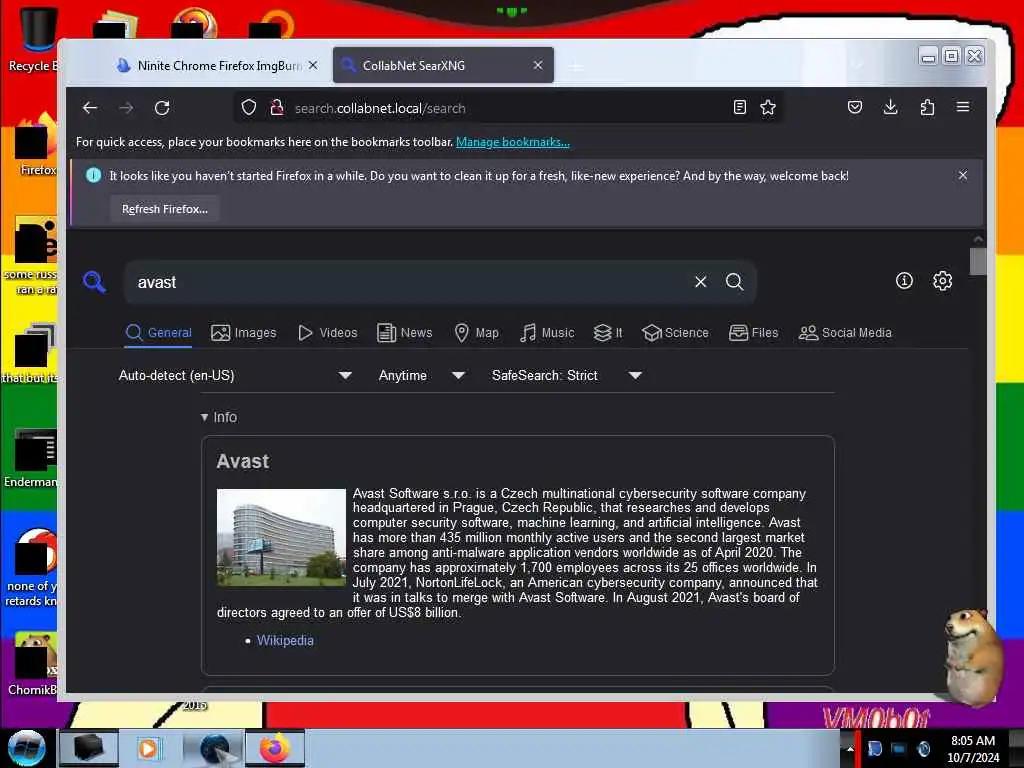Viewport: 1024px width, 768px height.
Task: Switch to Social Media category
Action: click(x=845, y=333)
